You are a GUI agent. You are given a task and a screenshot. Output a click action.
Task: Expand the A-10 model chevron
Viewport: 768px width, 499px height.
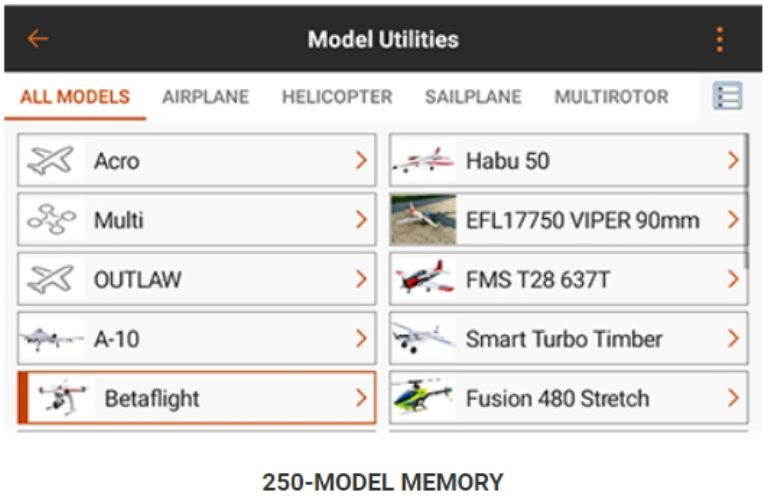[x=361, y=339]
